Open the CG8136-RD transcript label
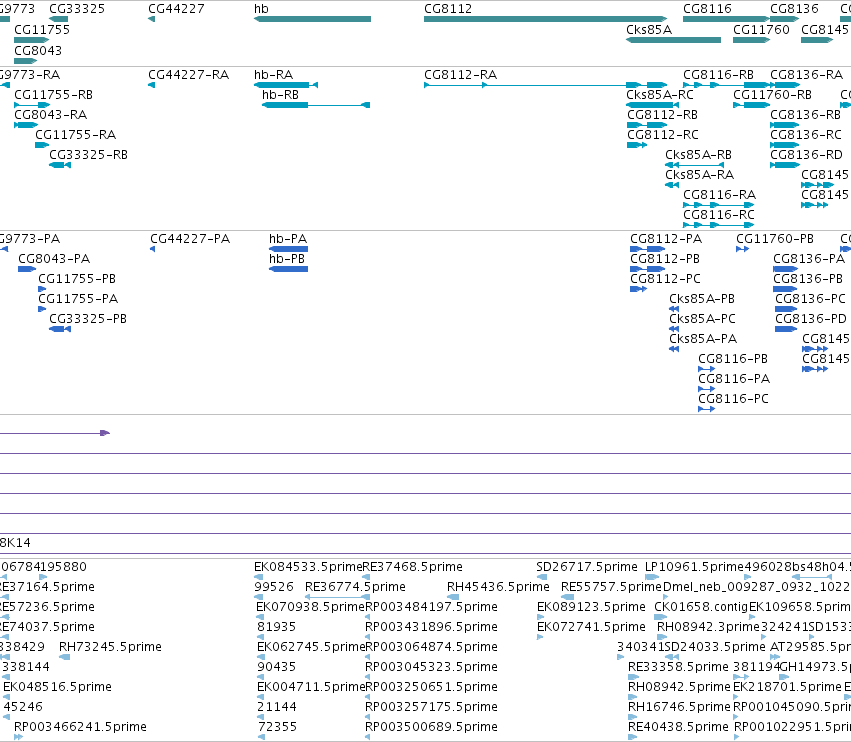The width and height of the screenshot is (851, 742). pyautogui.click(x=806, y=155)
